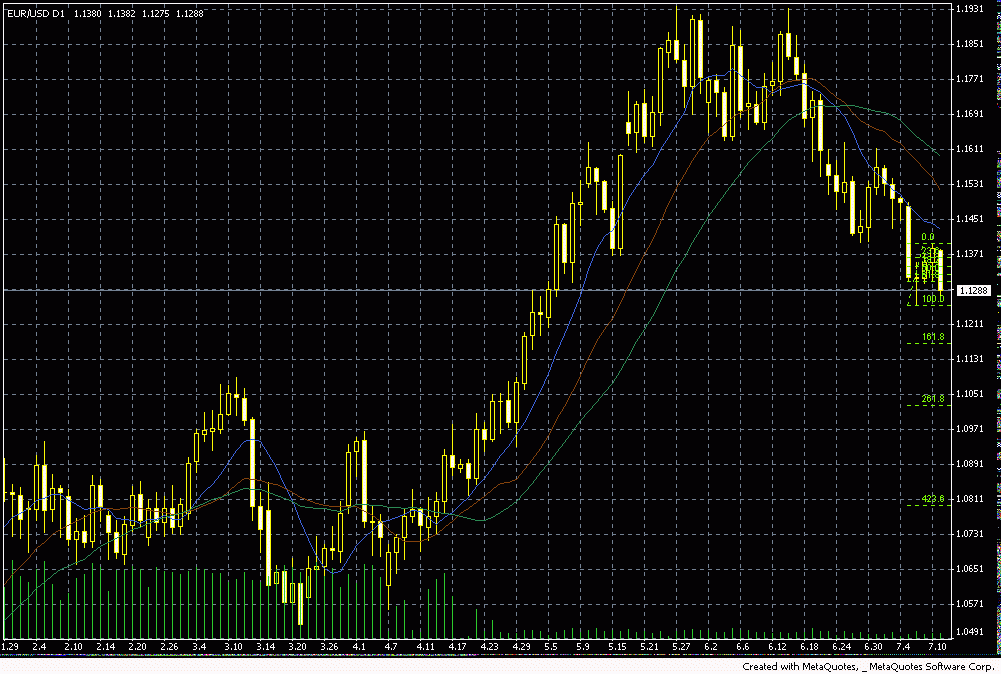Click the 1.1211 price axis label

click(x=970, y=324)
